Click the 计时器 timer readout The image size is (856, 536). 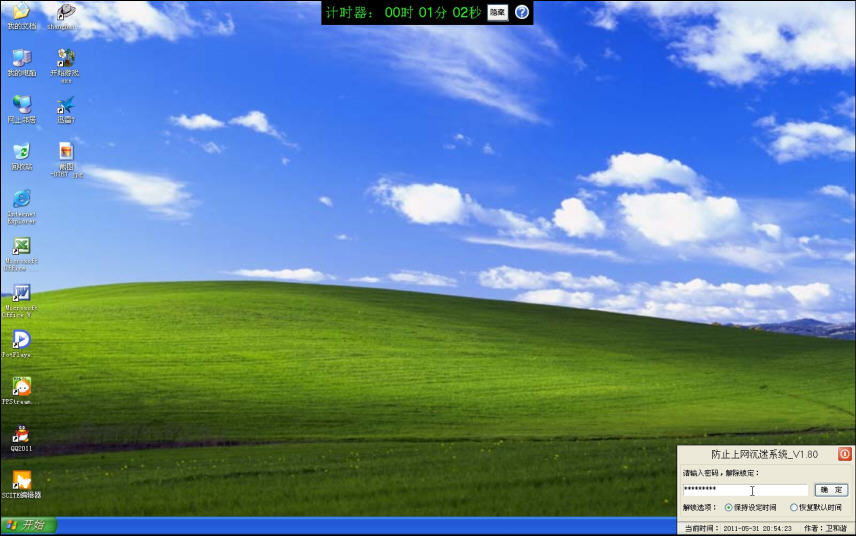pos(403,12)
